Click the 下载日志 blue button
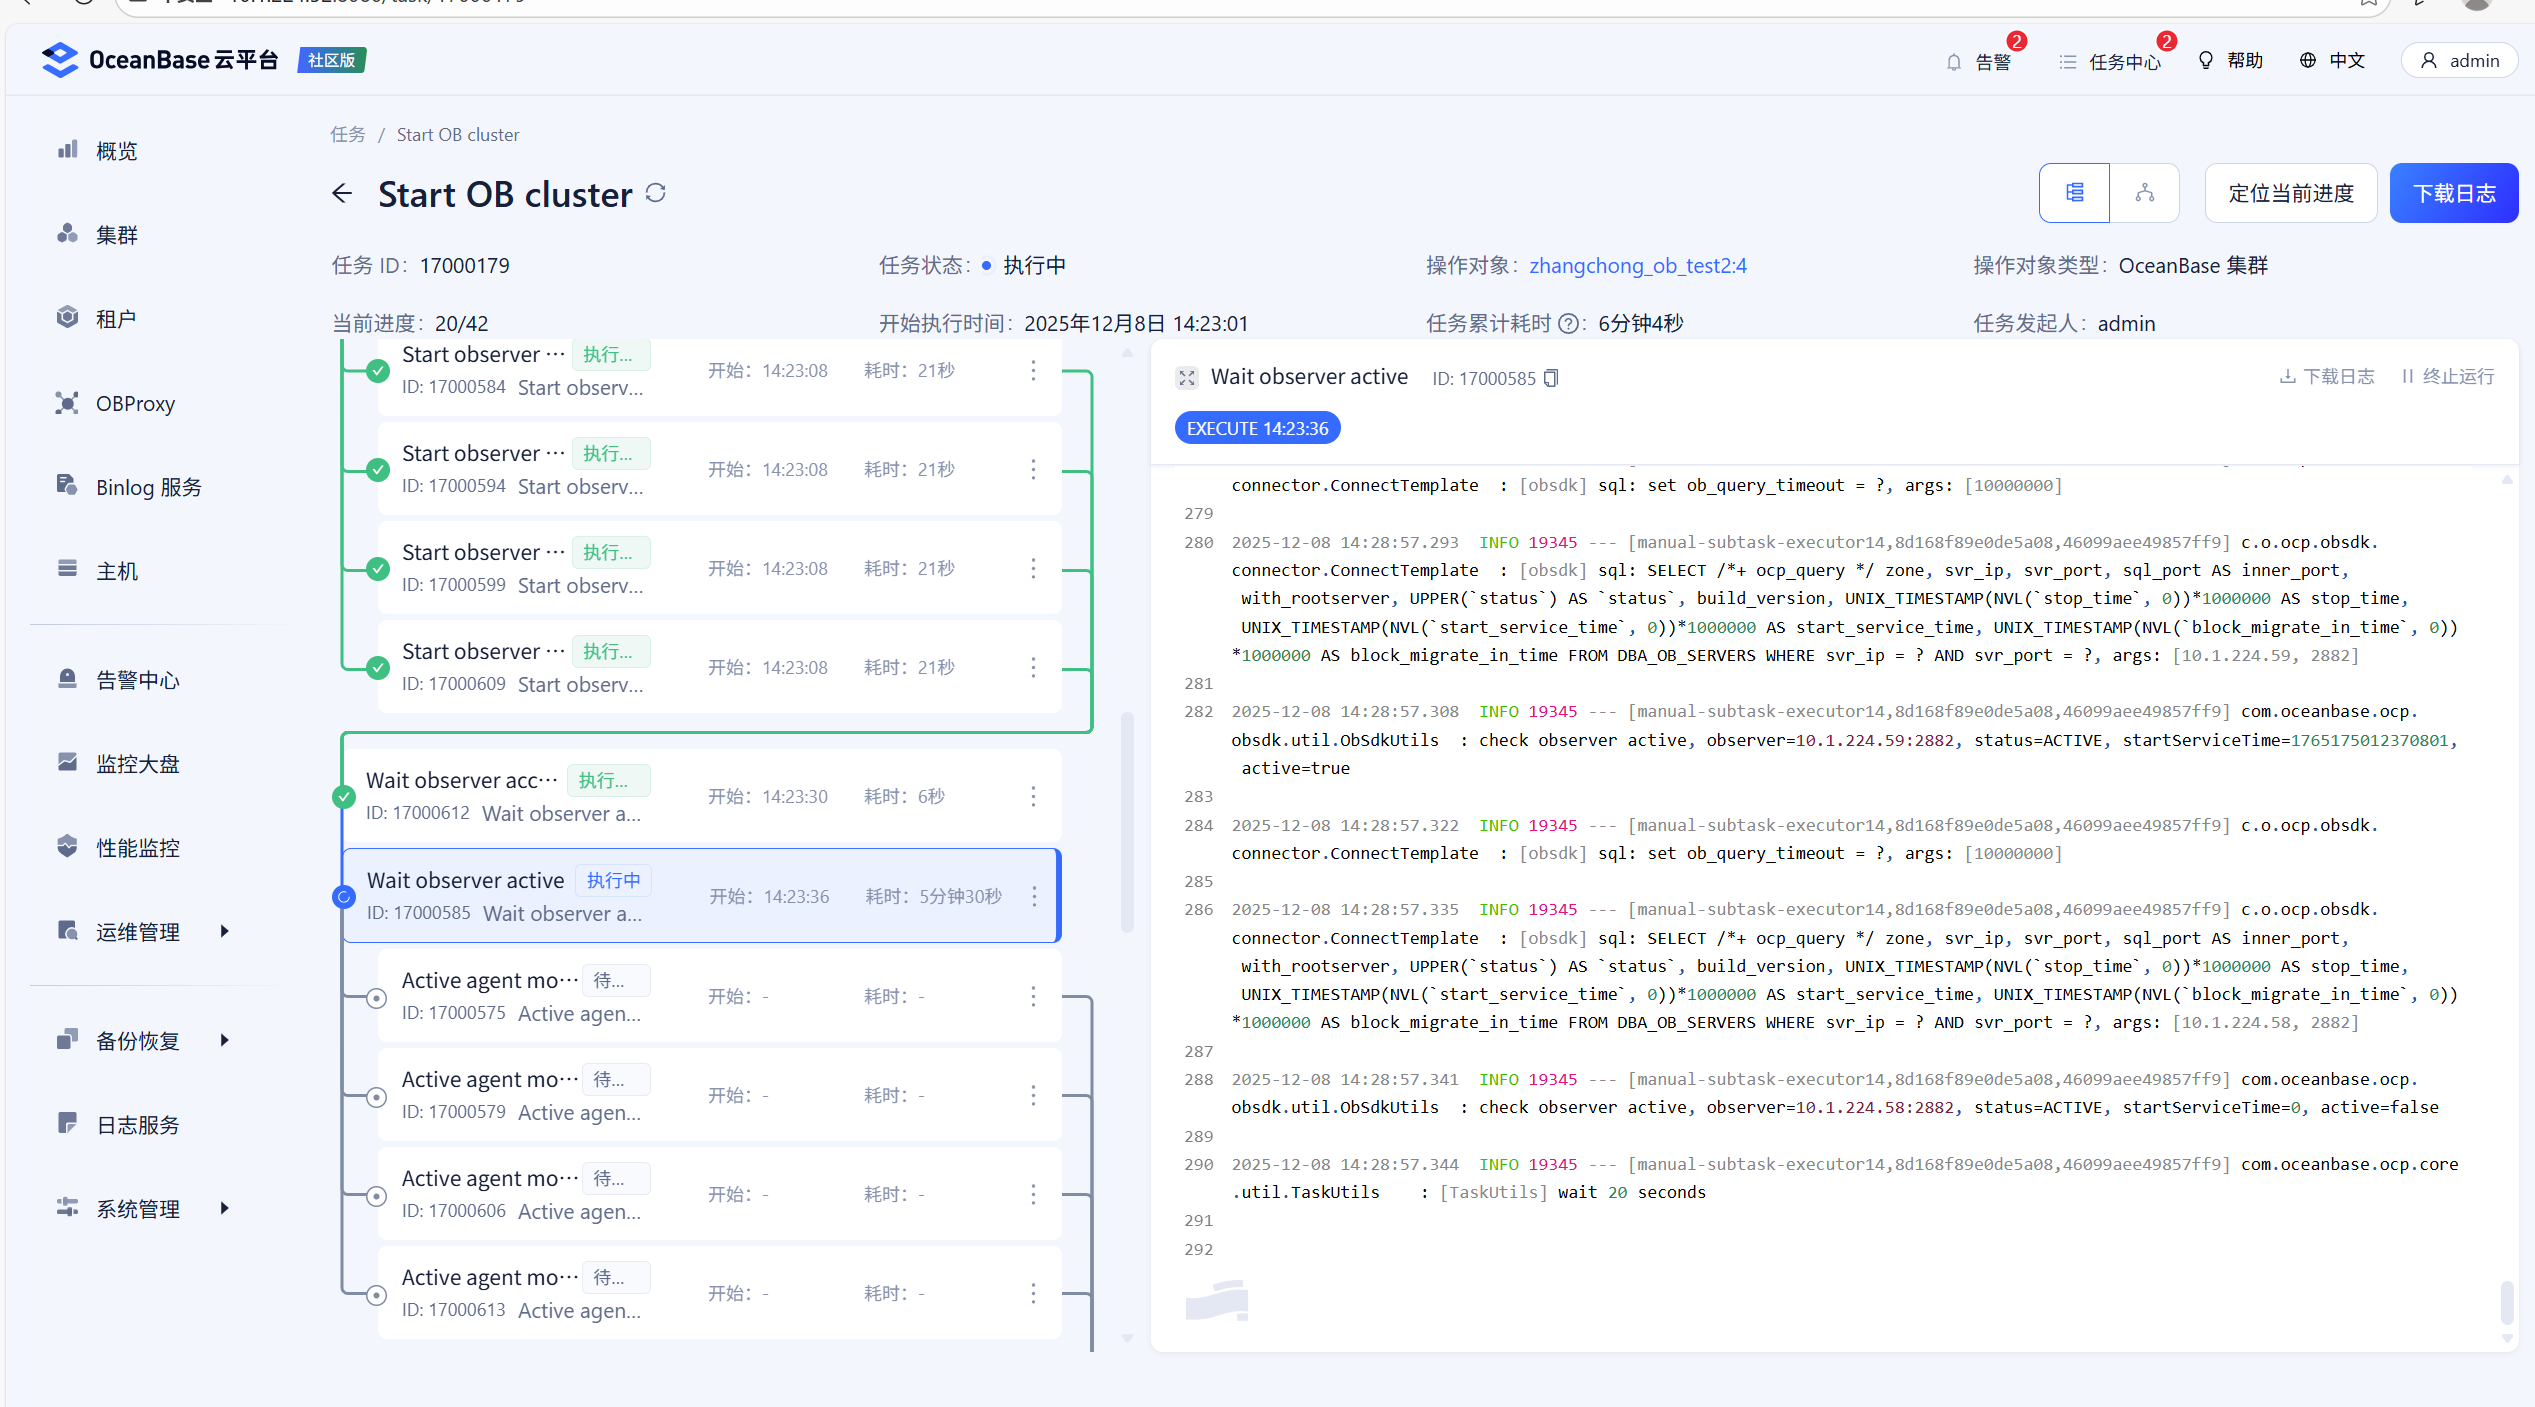 point(2453,193)
